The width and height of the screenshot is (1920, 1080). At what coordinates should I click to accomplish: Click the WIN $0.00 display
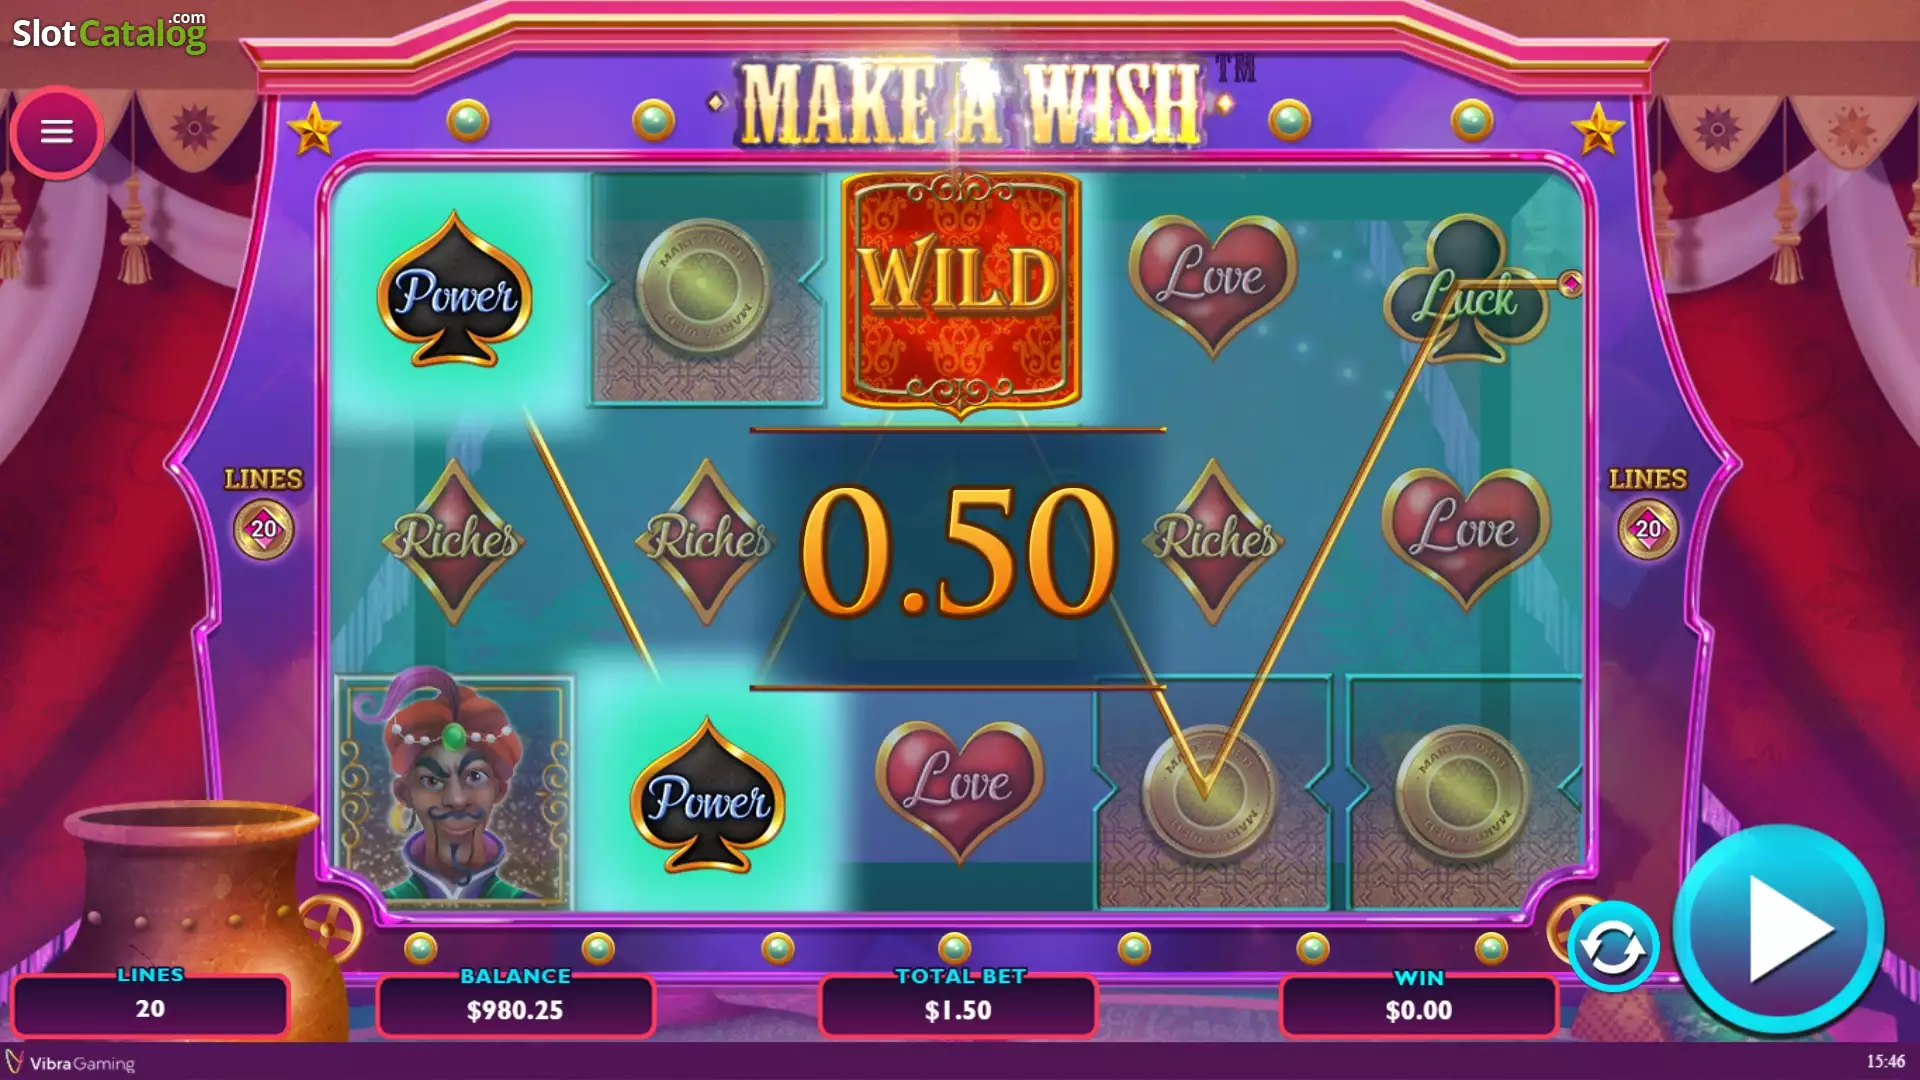(x=1419, y=1007)
